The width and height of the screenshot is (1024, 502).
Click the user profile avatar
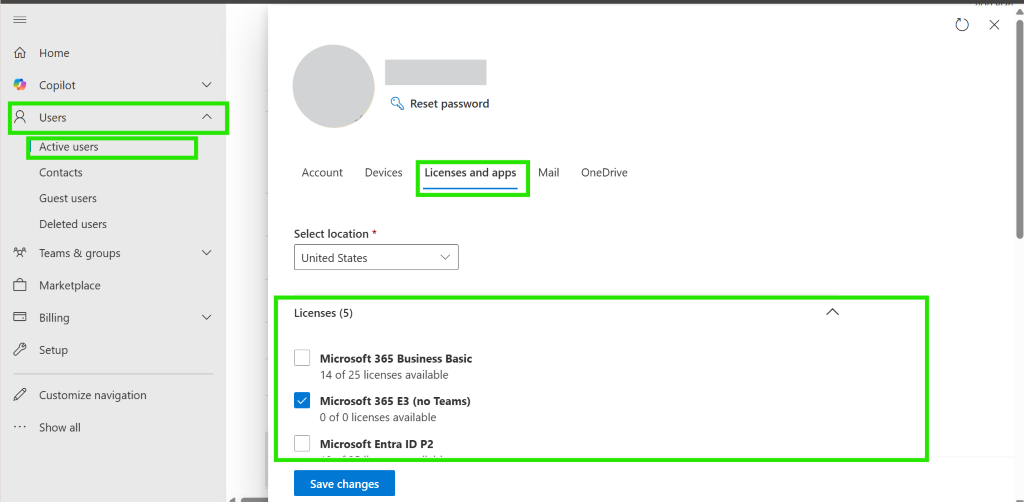click(333, 86)
